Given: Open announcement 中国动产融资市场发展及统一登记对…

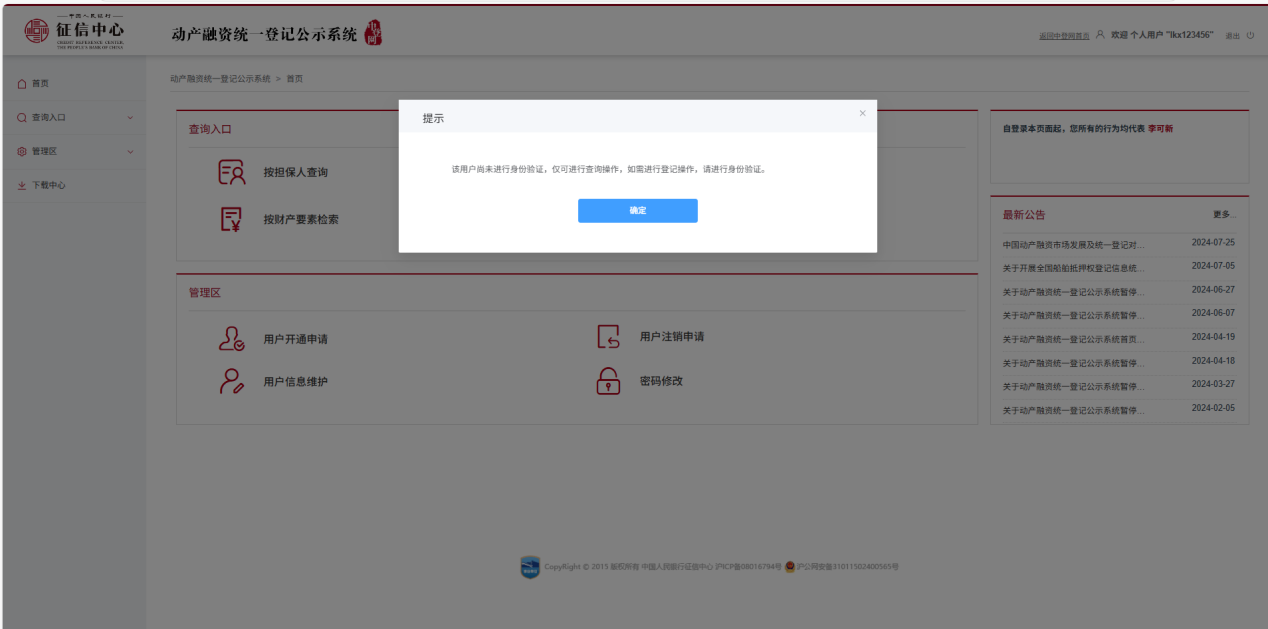Looking at the screenshot, I should click(1073, 244).
